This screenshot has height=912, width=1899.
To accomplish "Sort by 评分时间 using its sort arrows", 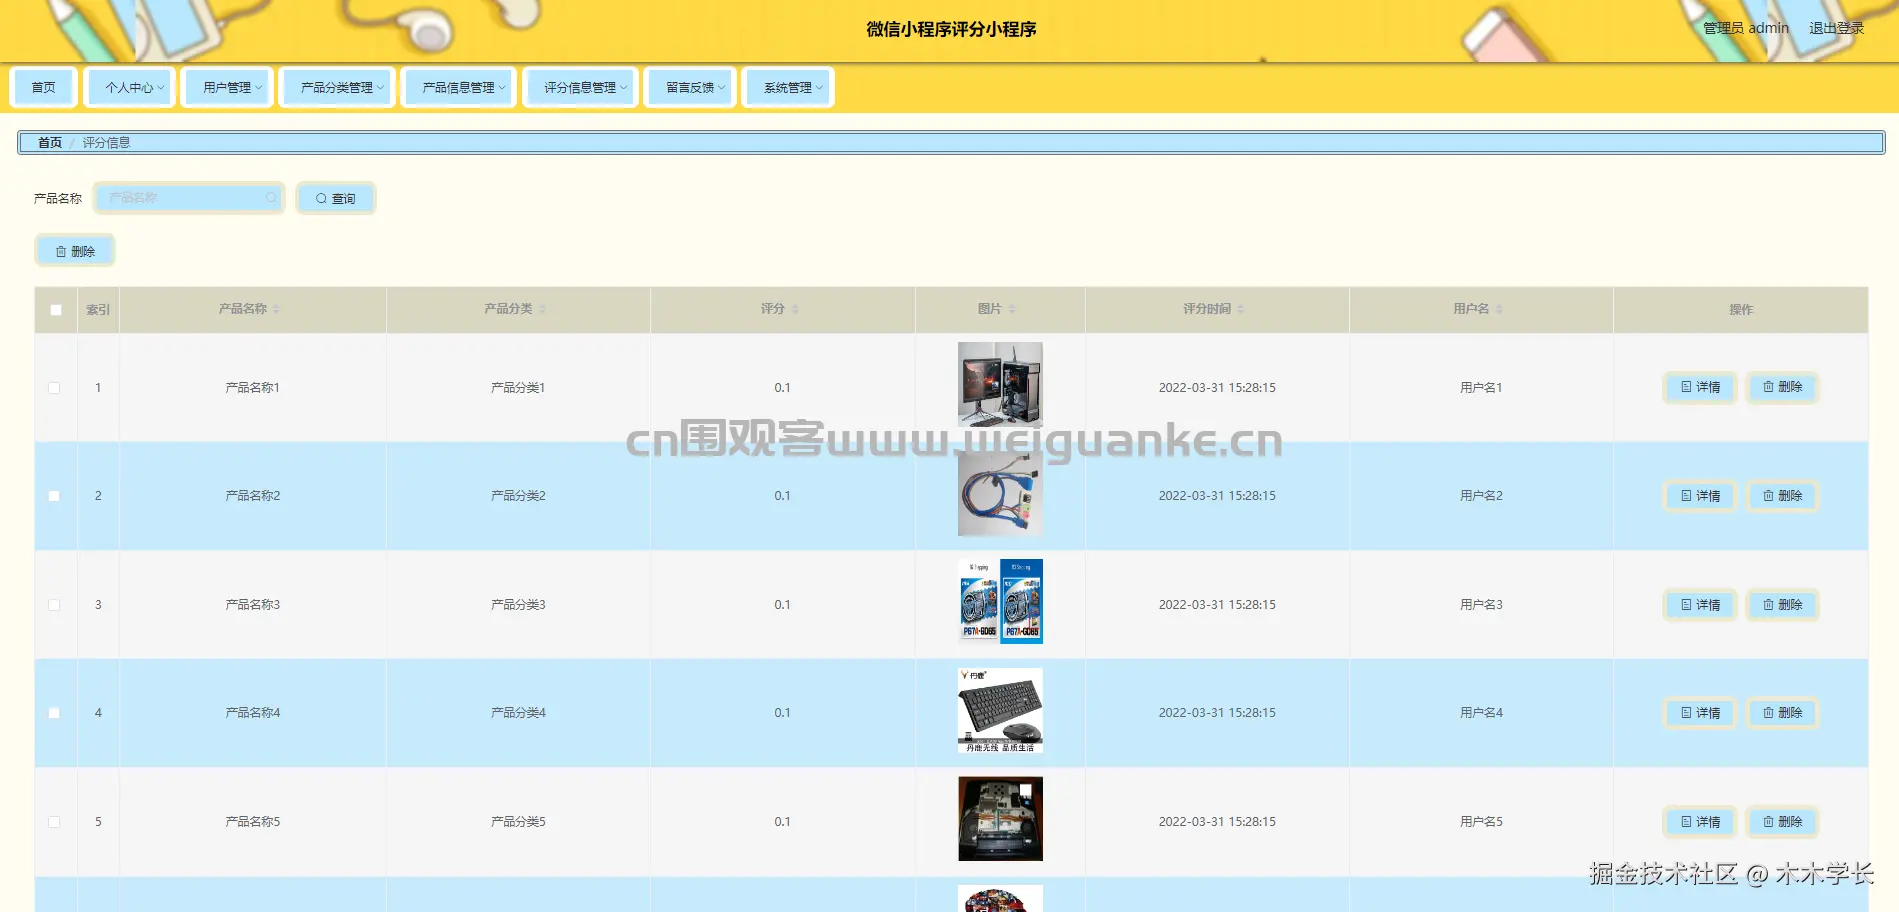I will (x=1241, y=309).
